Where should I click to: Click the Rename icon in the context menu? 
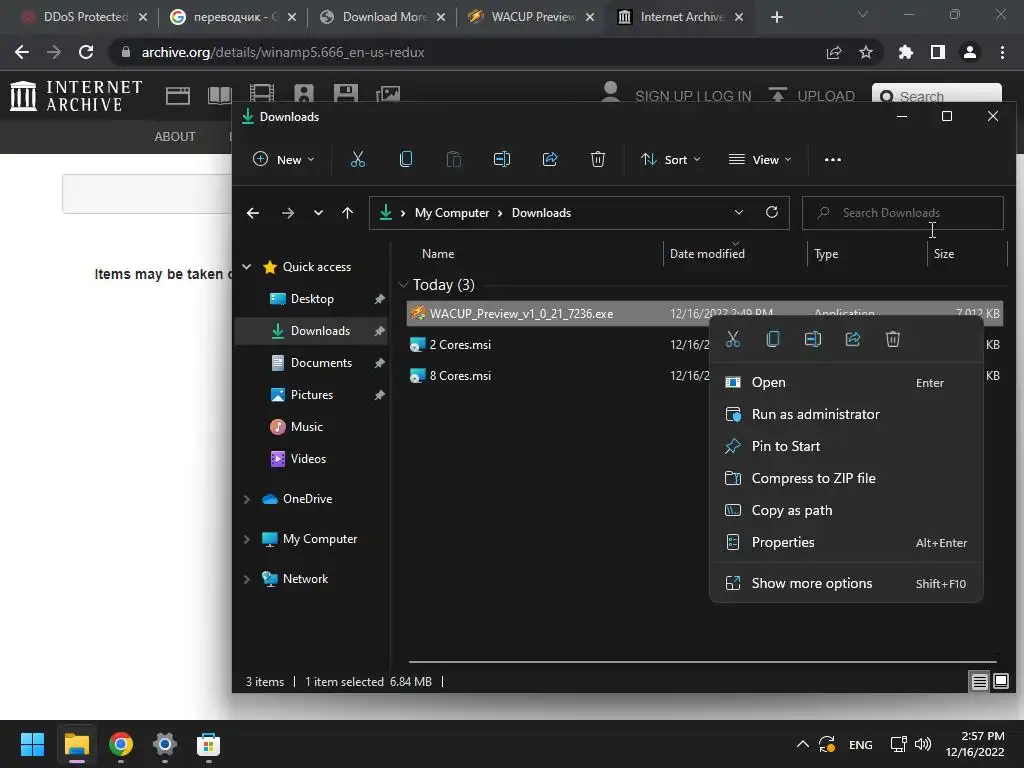click(x=812, y=339)
